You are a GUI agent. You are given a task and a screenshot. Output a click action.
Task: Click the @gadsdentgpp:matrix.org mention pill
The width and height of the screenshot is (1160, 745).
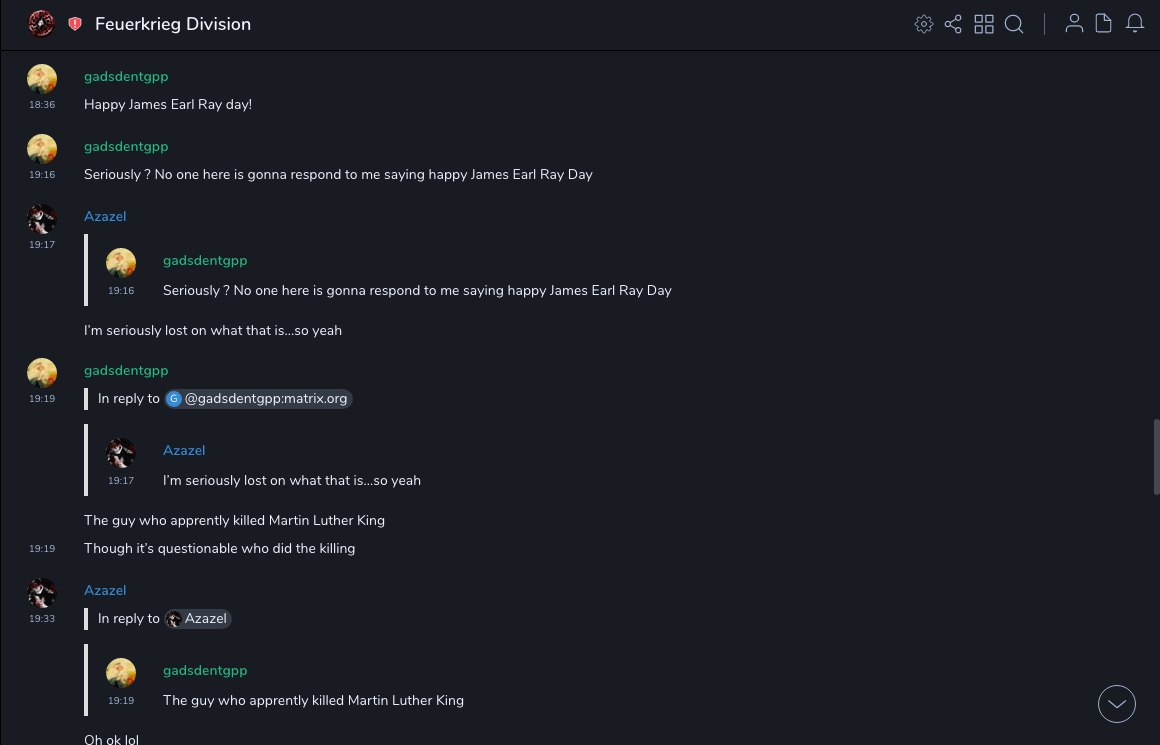(259, 399)
